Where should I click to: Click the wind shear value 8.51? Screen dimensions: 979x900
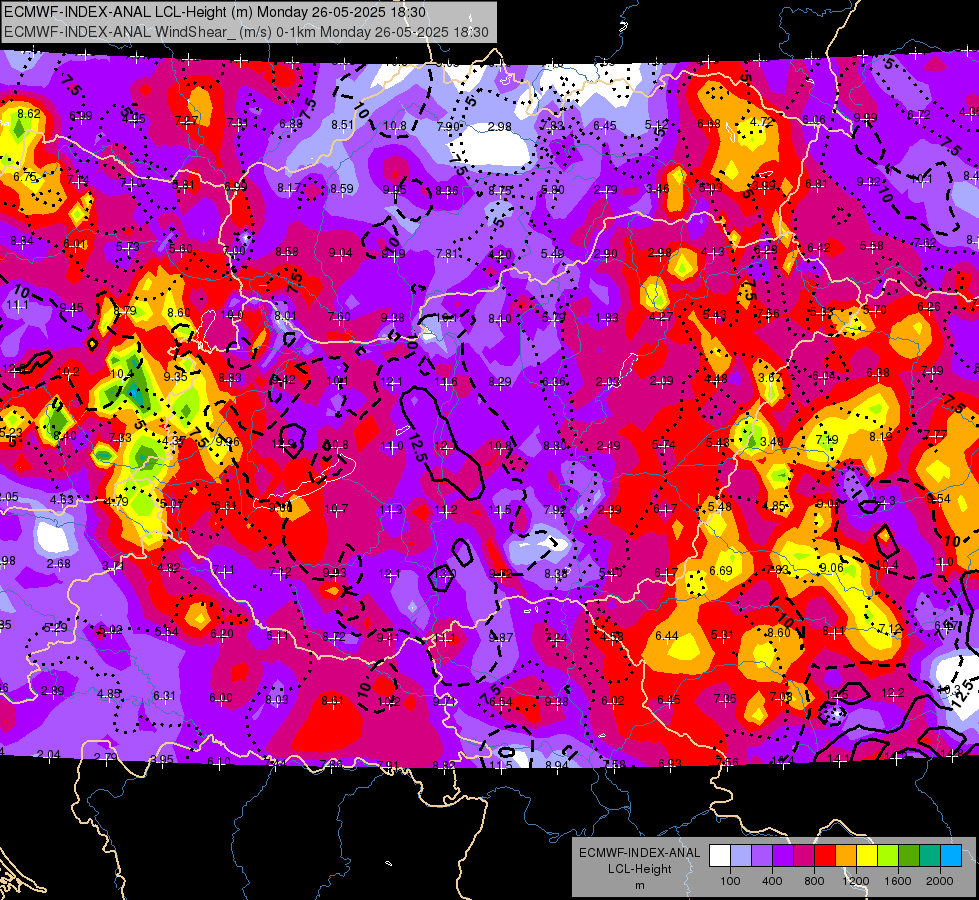(x=342, y=124)
